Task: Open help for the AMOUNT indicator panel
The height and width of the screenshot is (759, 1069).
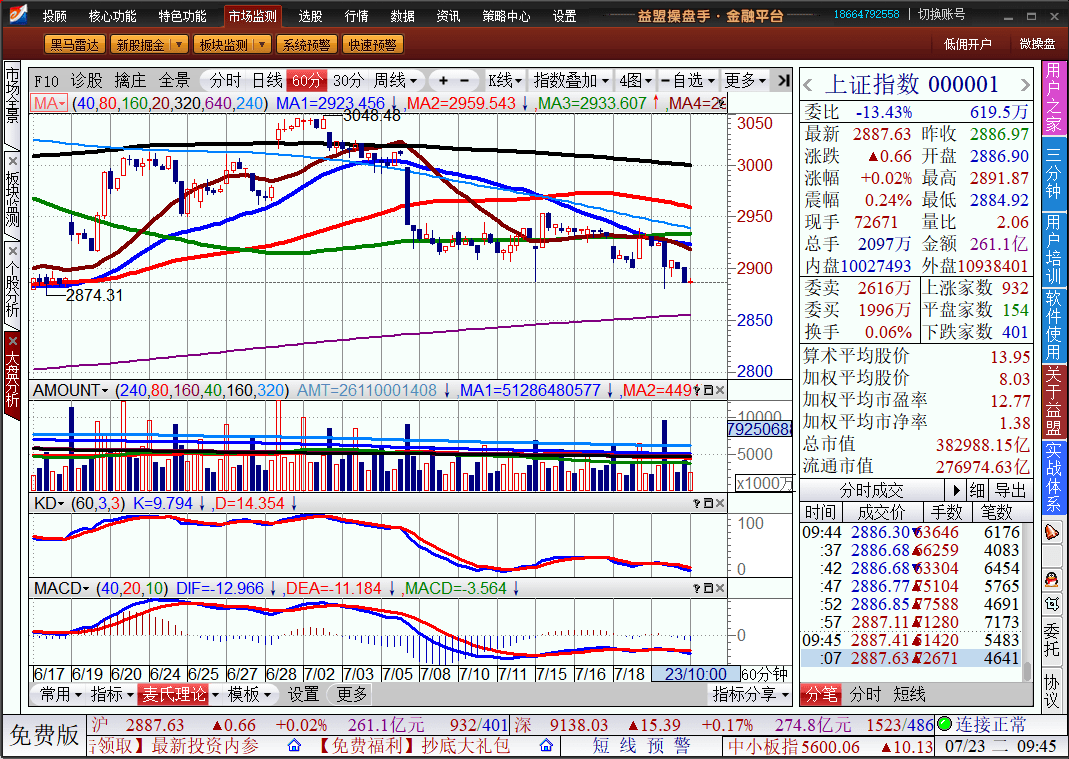Action: (x=696, y=391)
